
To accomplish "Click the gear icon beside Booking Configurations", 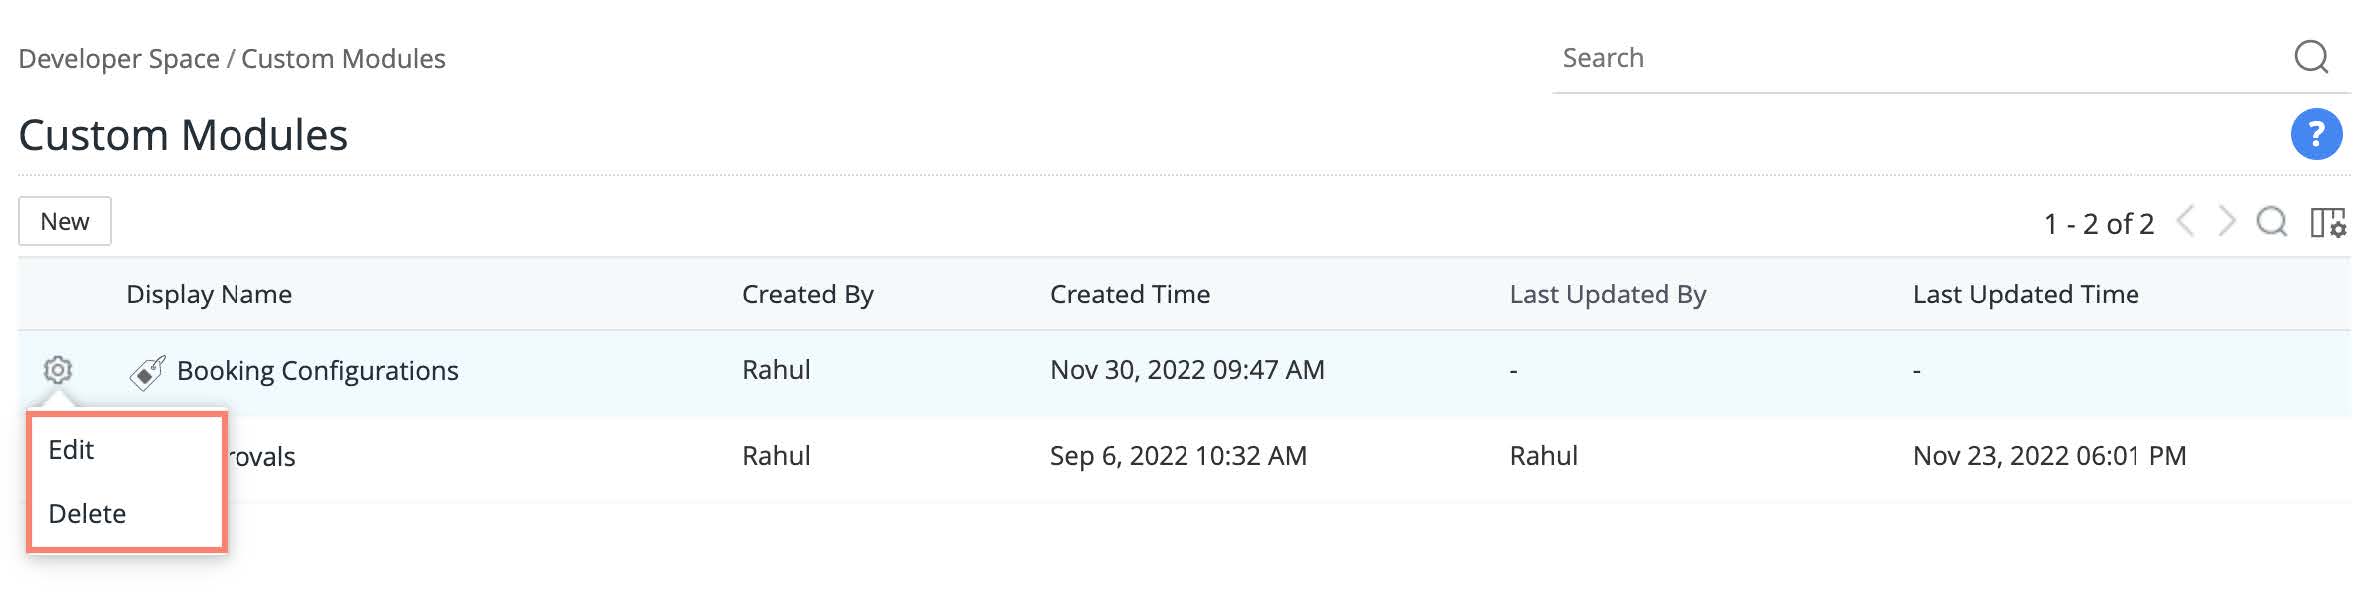I will 58,370.
